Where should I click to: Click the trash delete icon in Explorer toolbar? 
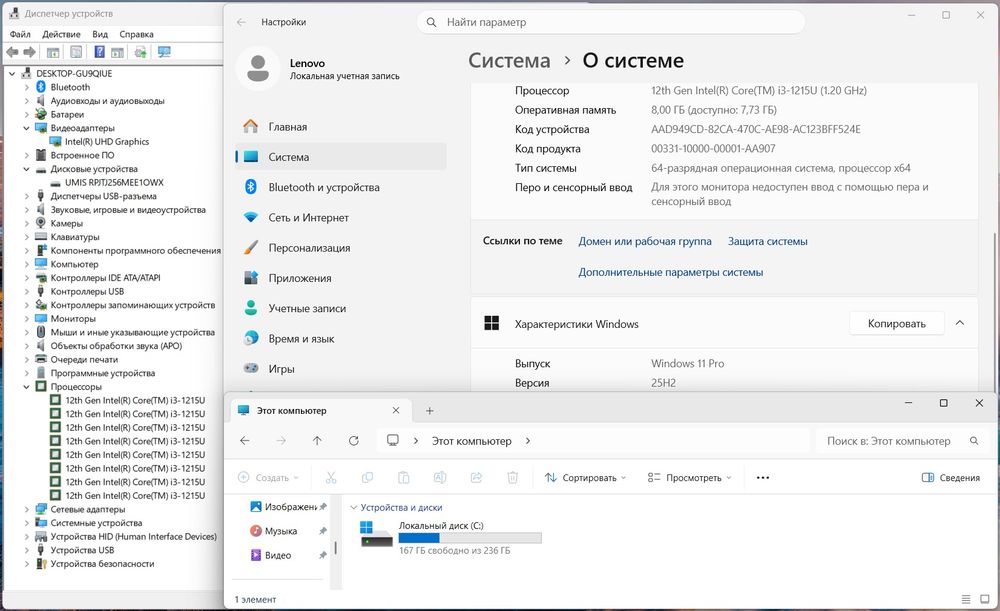point(512,478)
